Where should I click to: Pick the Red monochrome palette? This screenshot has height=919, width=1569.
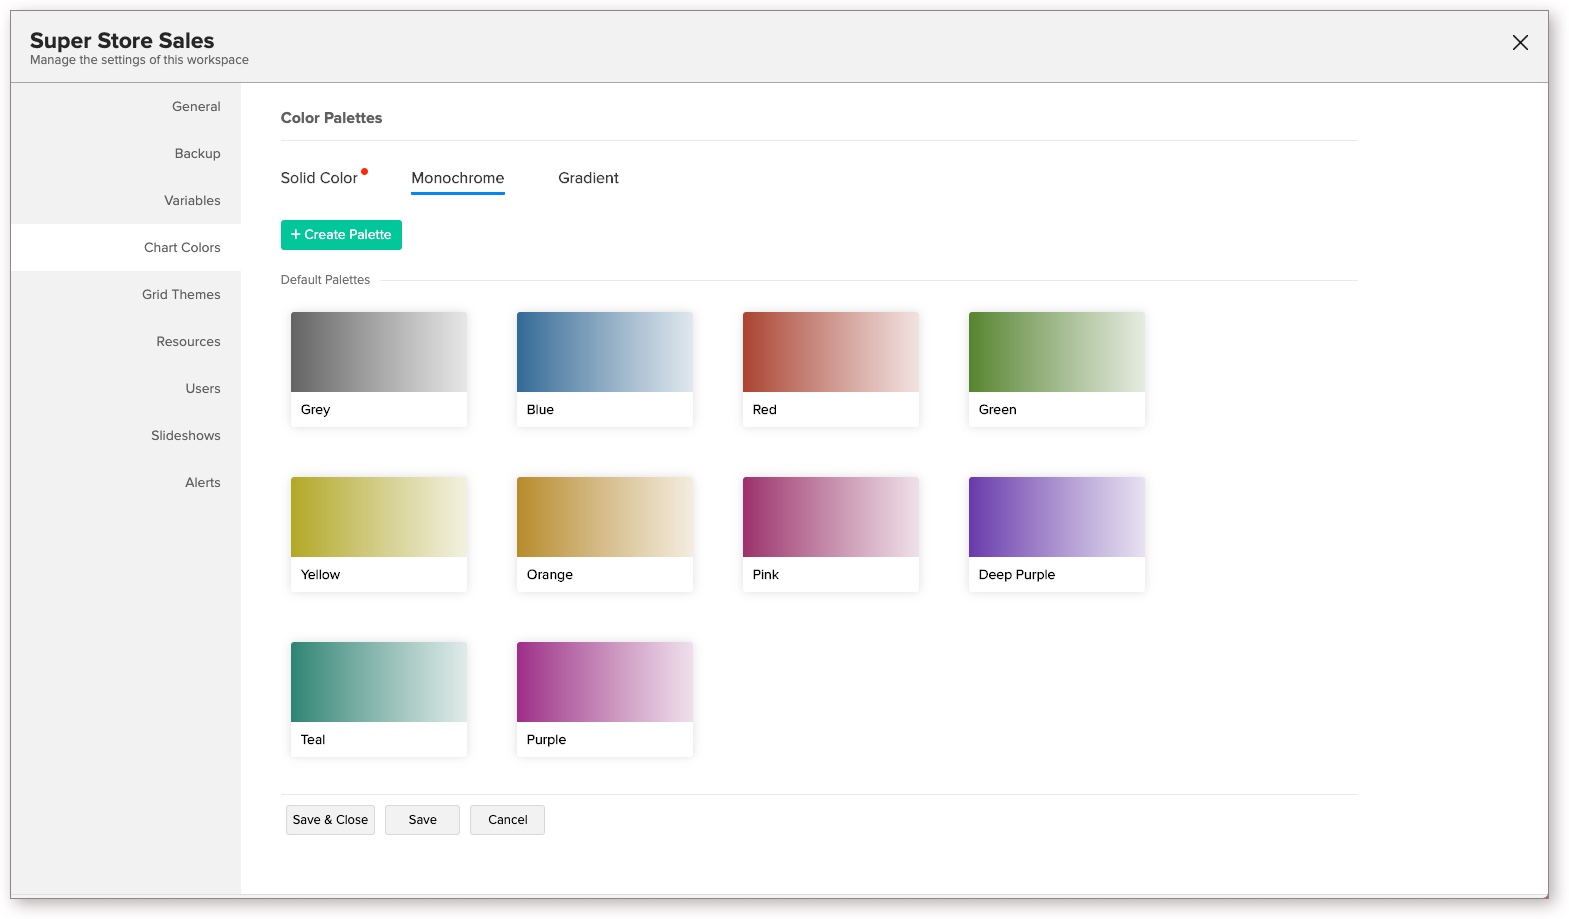pos(831,368)
